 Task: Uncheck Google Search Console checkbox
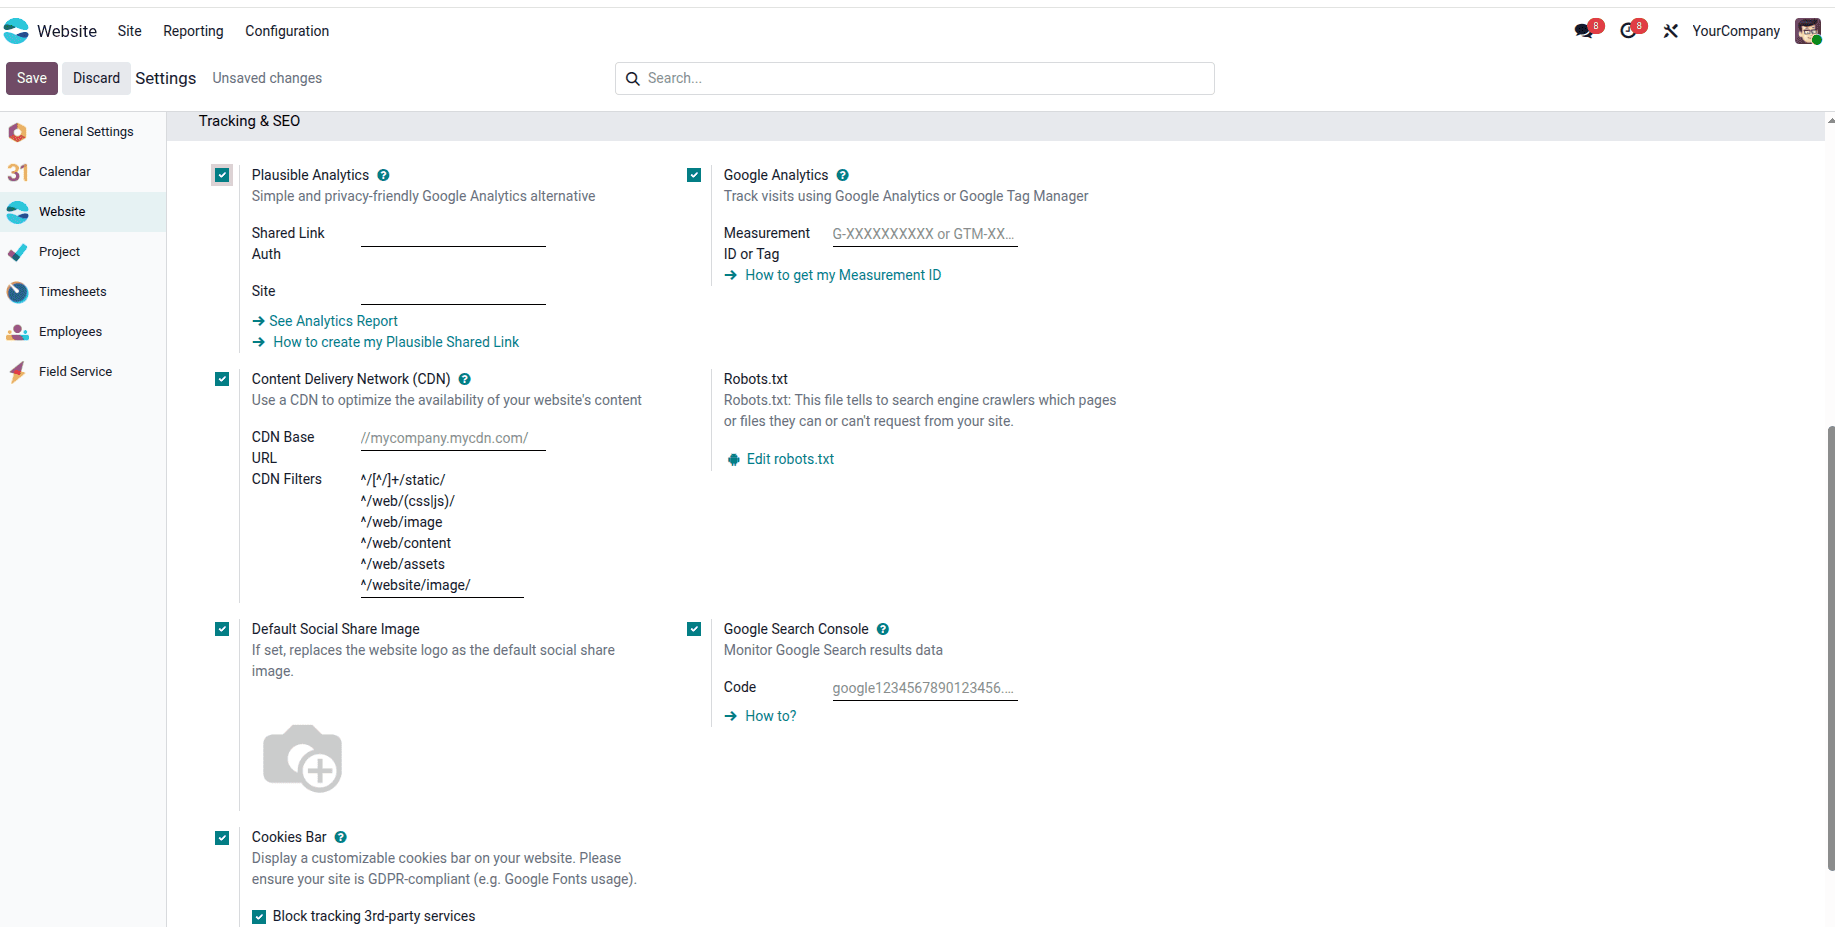coord(694,629)
